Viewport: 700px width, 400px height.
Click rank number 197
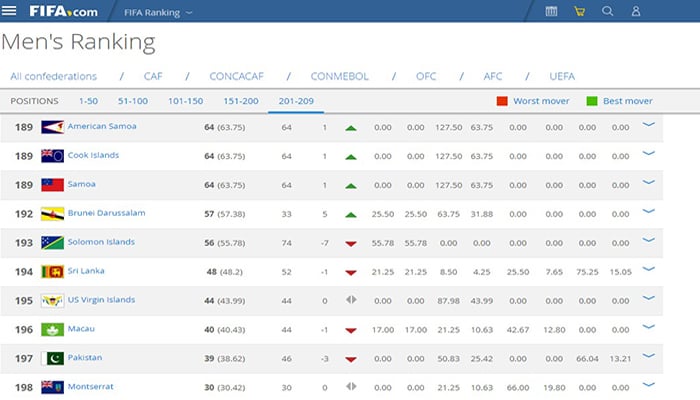[x=24, y=358]
